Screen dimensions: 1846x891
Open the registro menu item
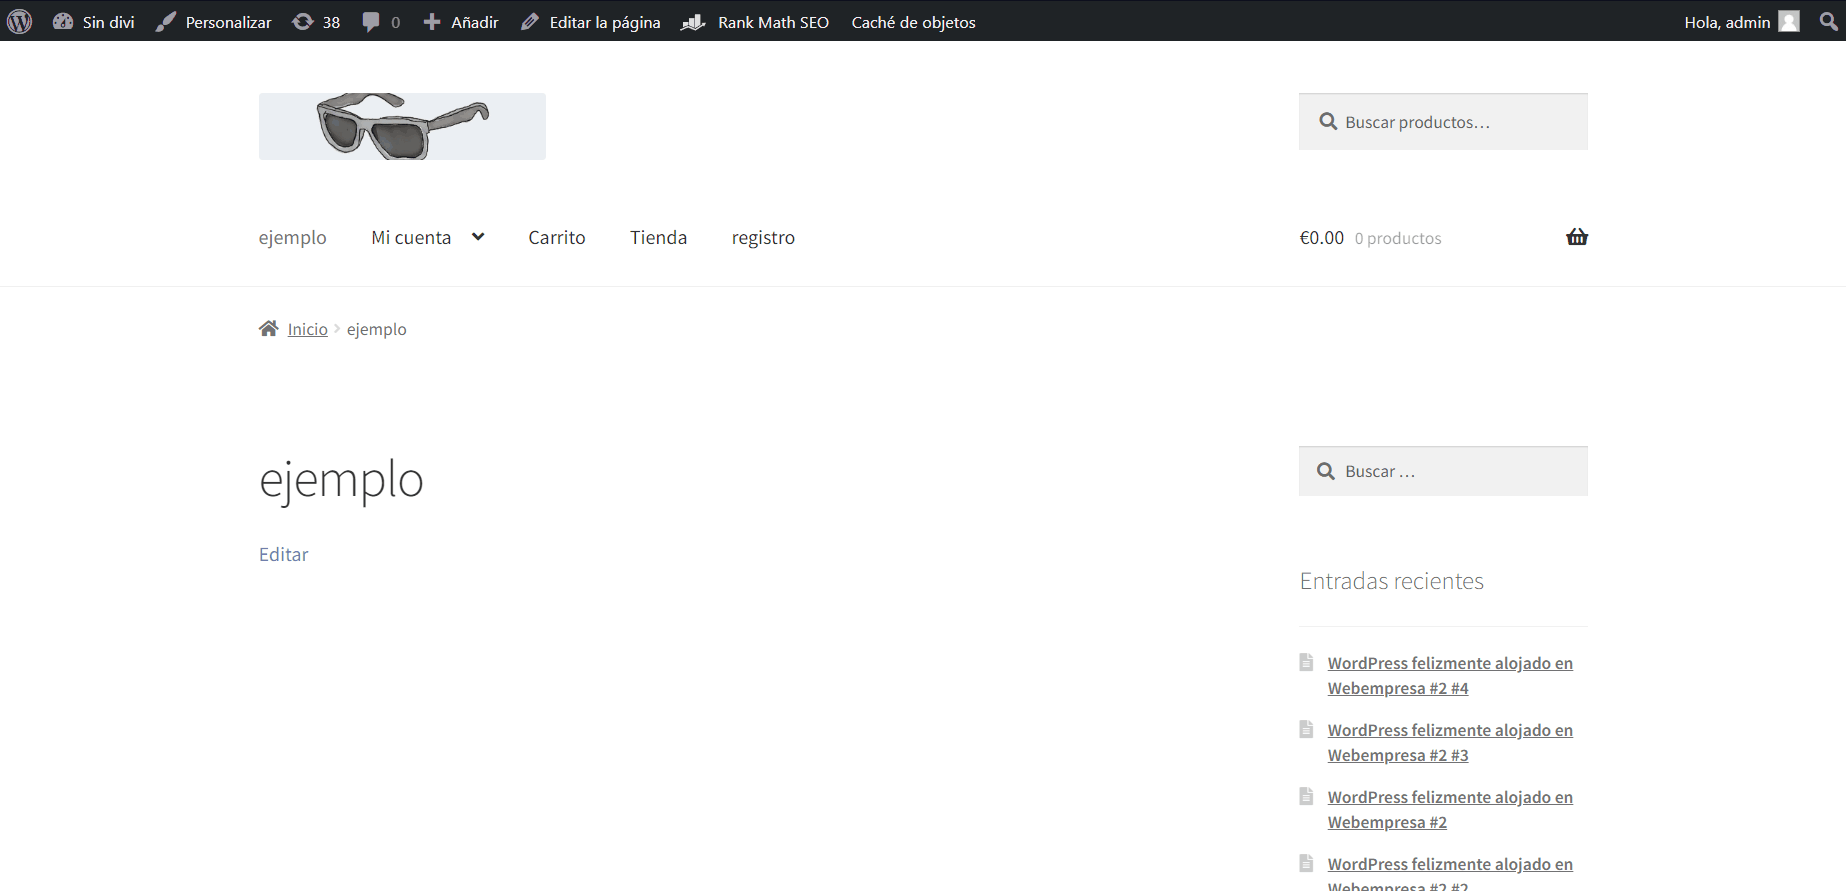(x=763, y=238)
